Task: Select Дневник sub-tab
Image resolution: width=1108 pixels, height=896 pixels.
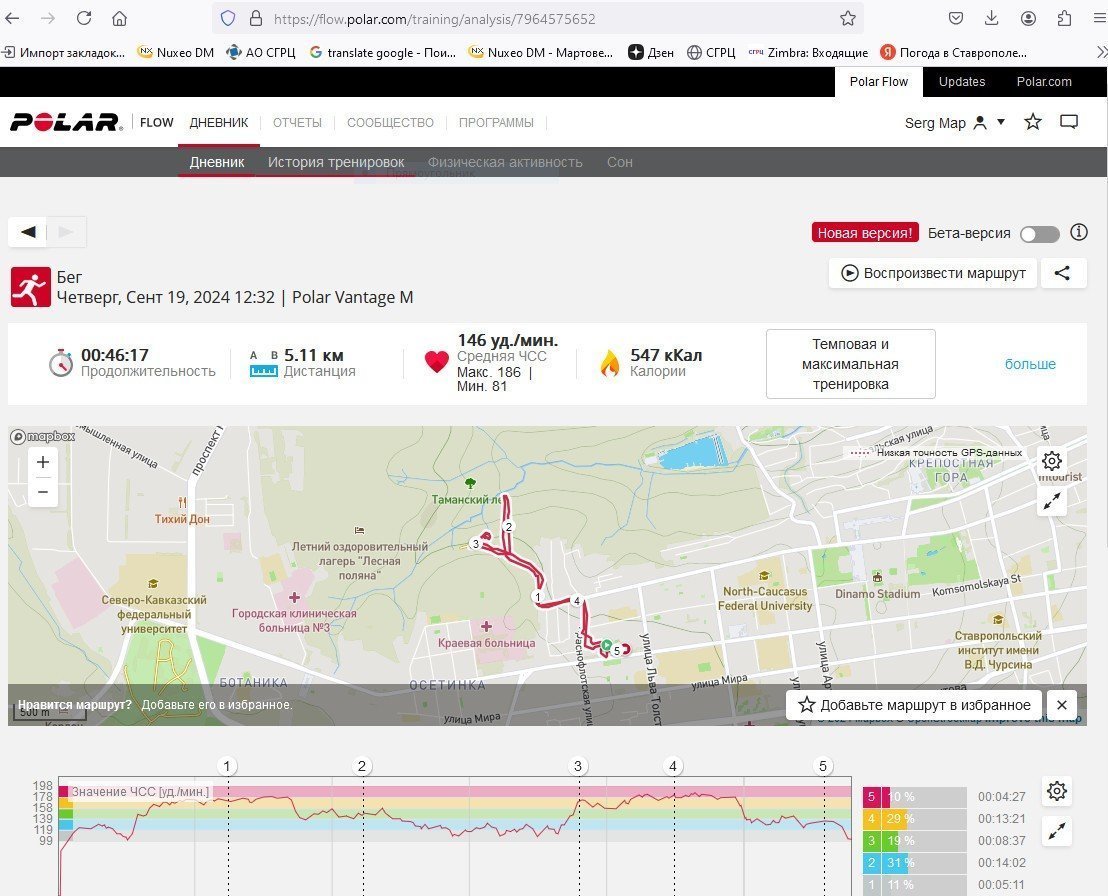Action: (x=217, y=162)
